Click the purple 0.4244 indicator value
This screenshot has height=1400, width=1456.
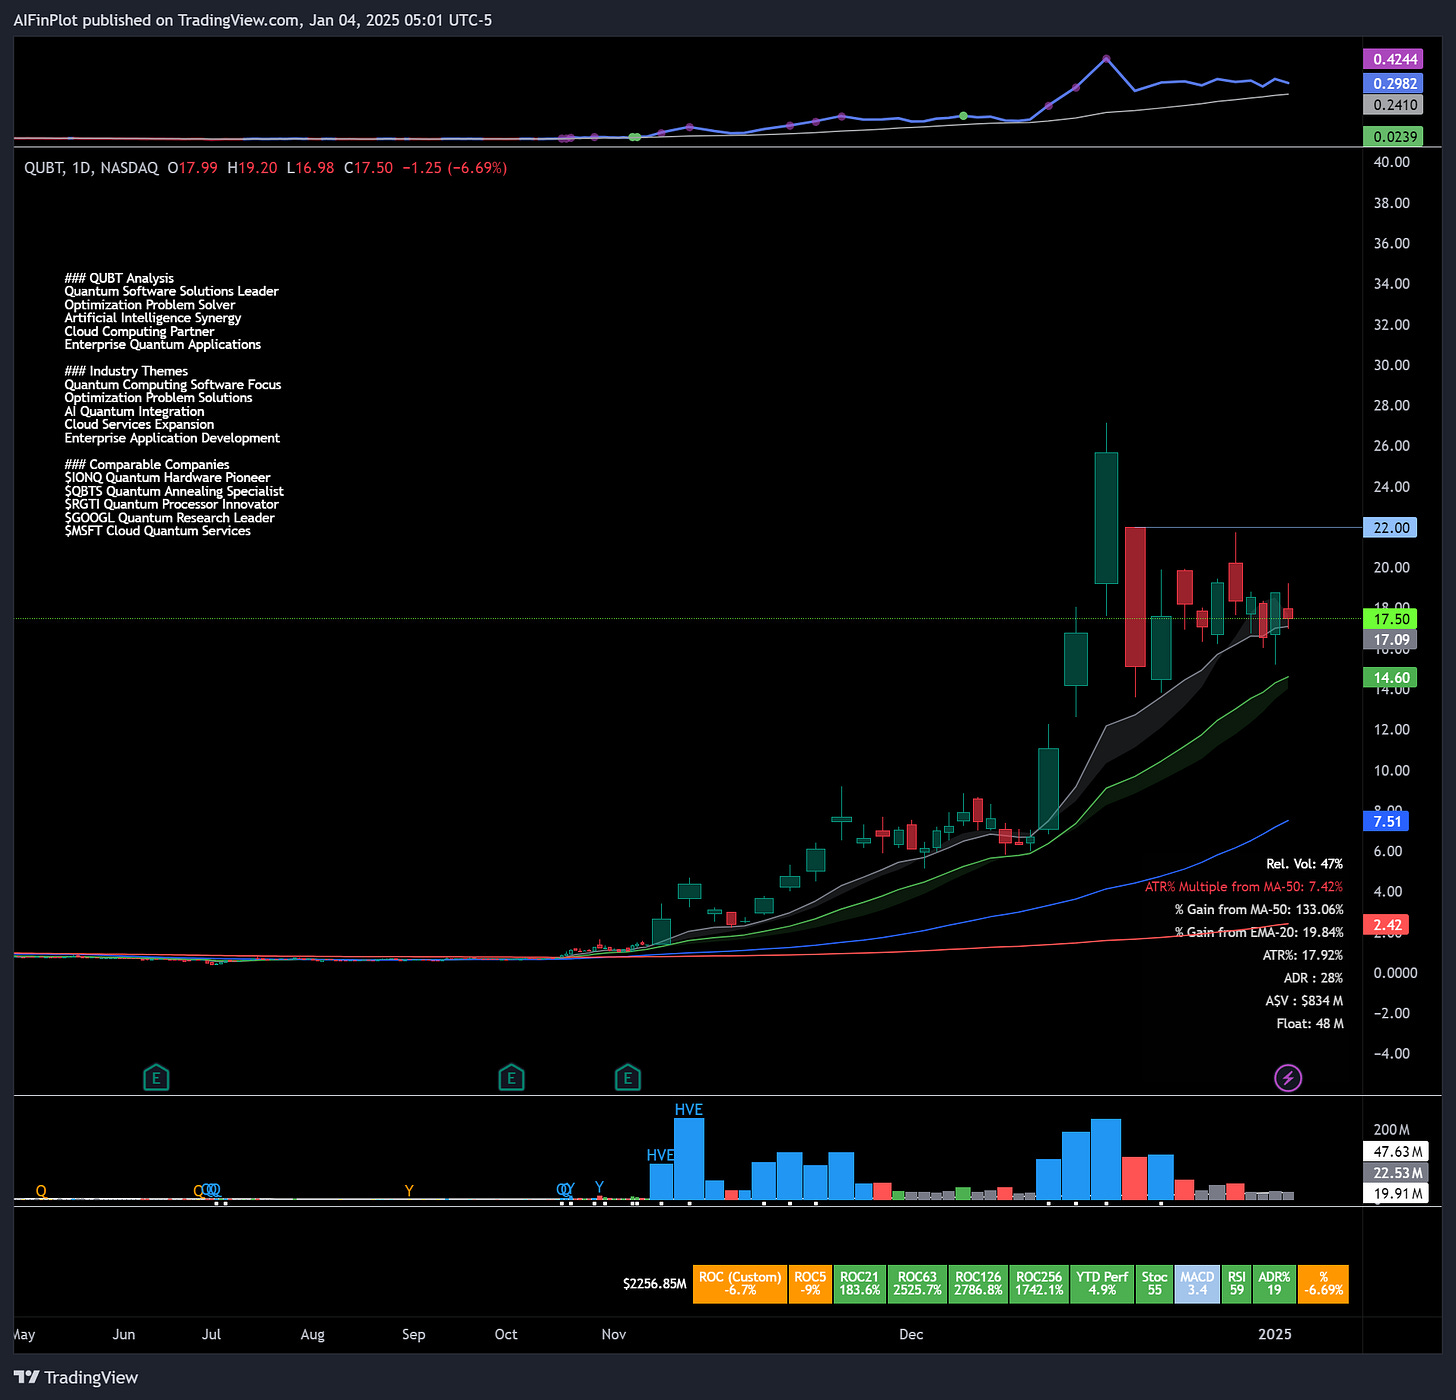[x=1393, y=59]
